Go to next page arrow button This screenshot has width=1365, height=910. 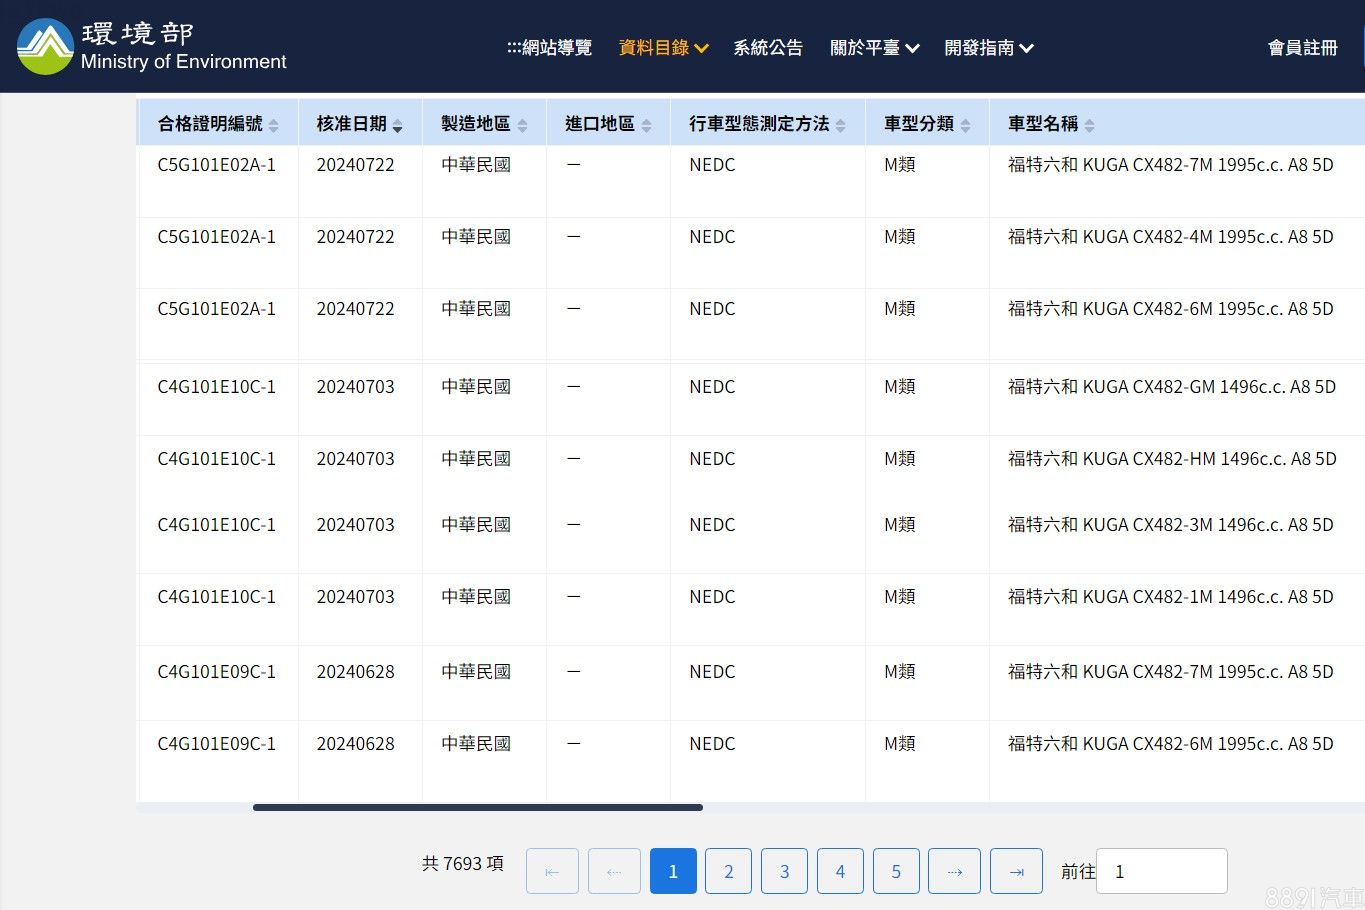point(954,871)
